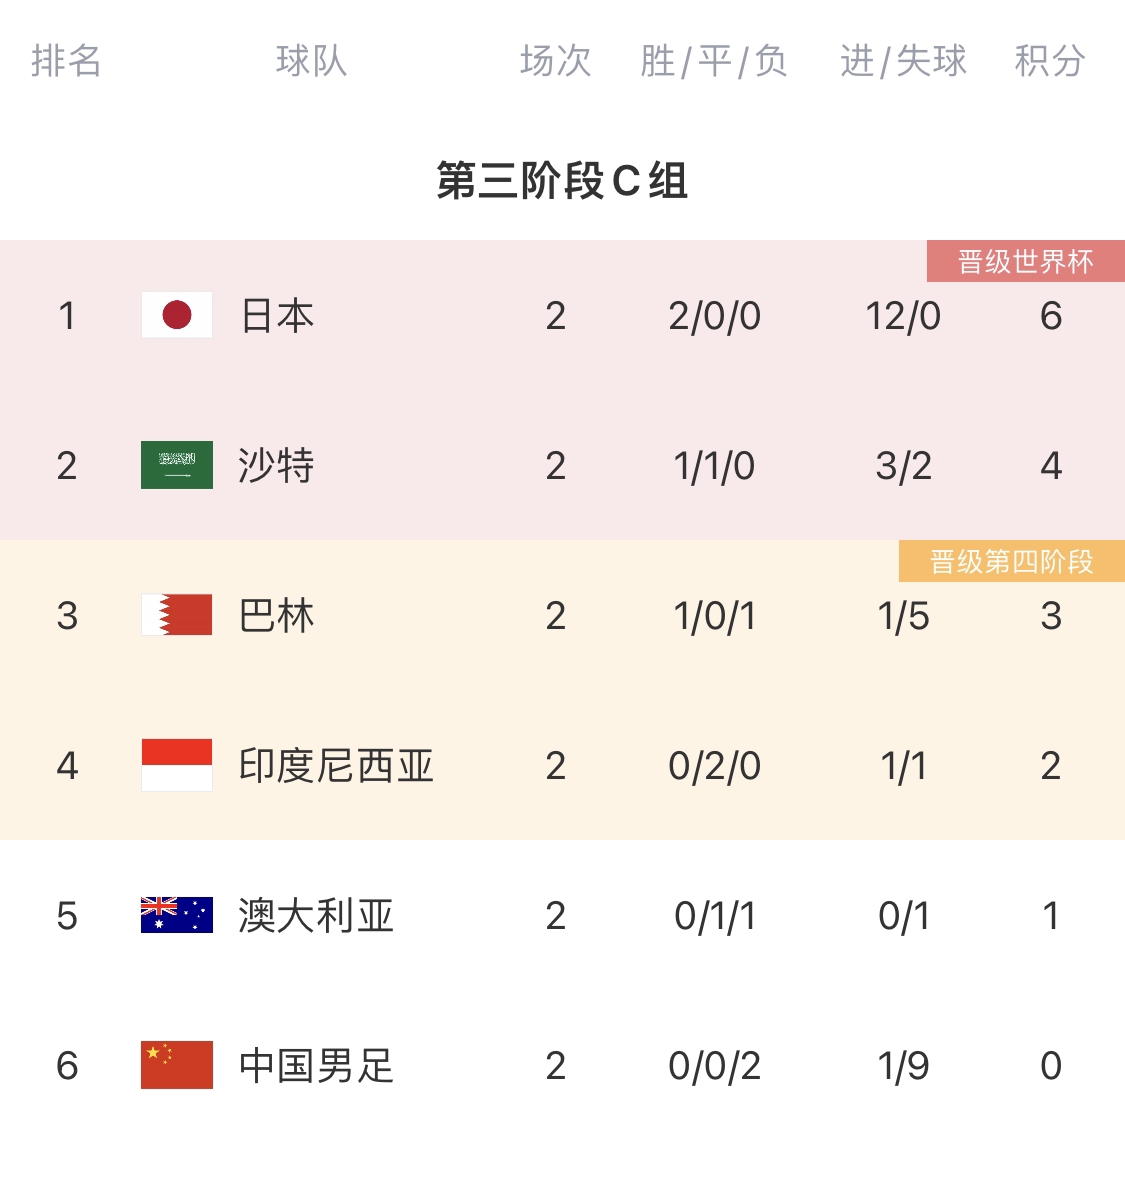Click the 晋级第四阶段 label
The height and width of the screenshot is (1183, 1125).
(1011, 561)
